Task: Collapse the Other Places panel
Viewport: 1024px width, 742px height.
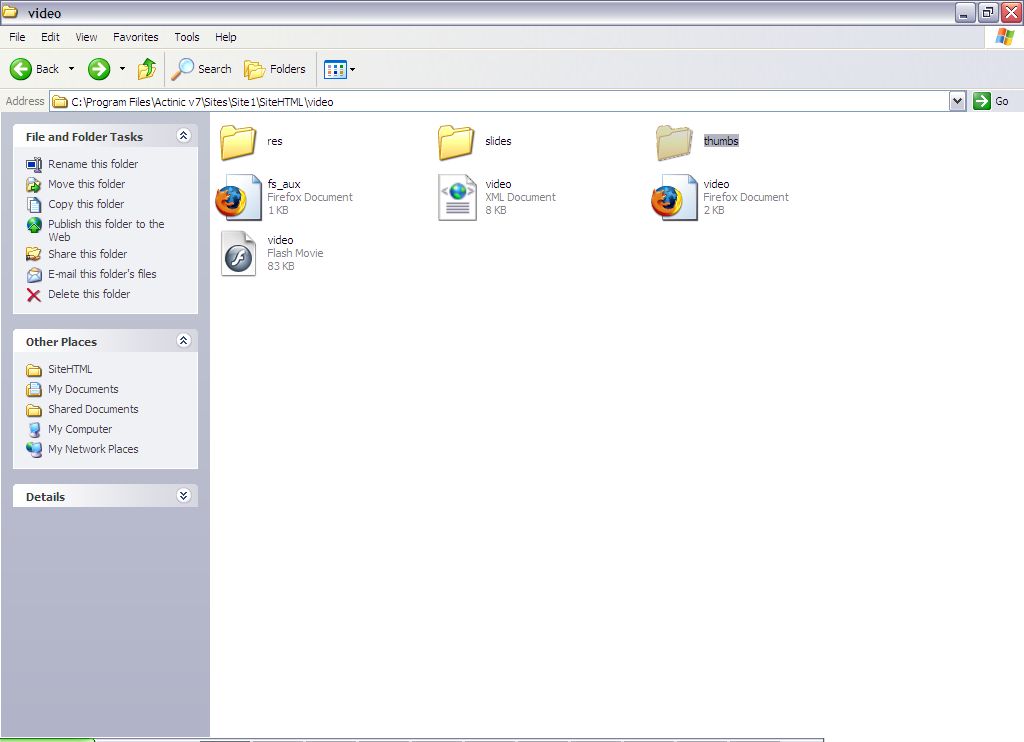Action: [183, 341]
